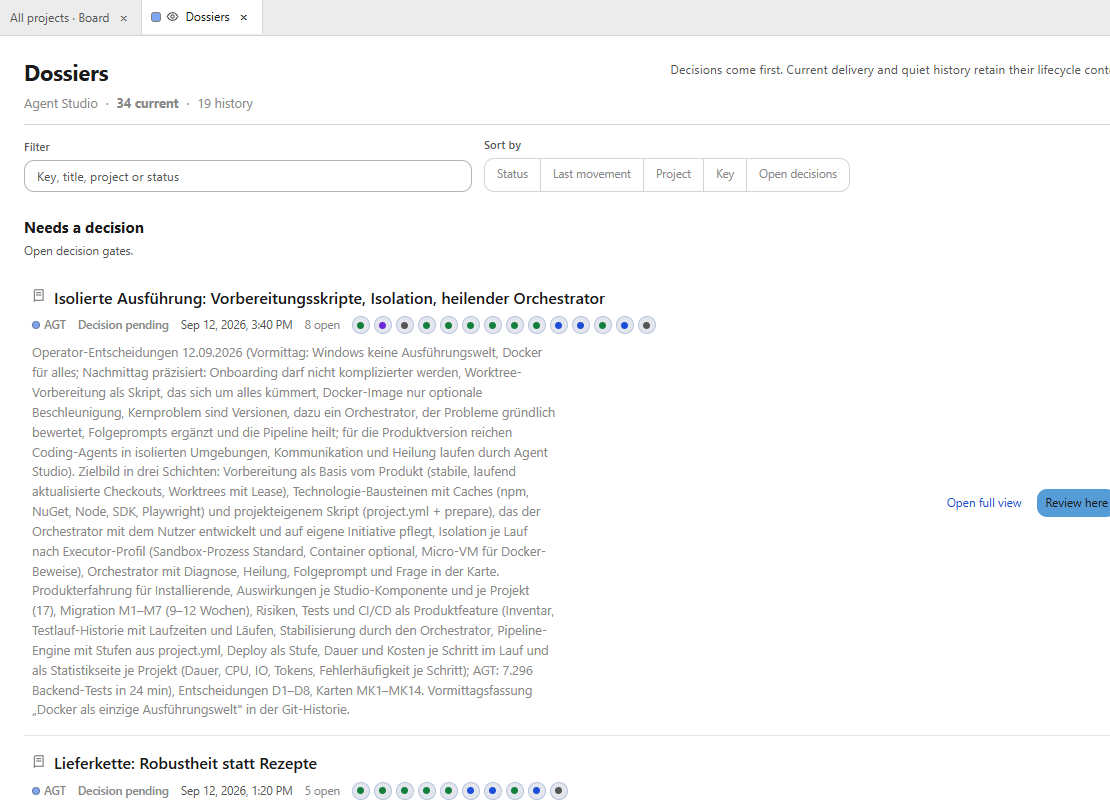1110x800 pixels.
Task: Open the Isolierte Ausführung dossier title
Action: click(x=329, y=299)
